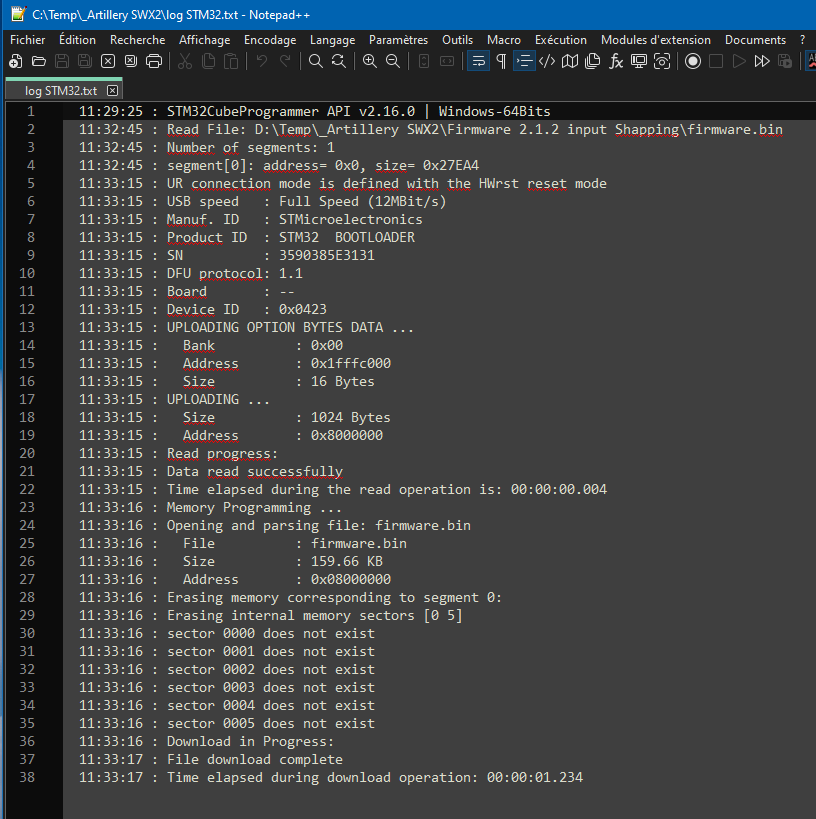Viewport: 816px width, 819px height.
Task: Toggle synchronized horizontal scrolling icon
Action: (447, 61)
